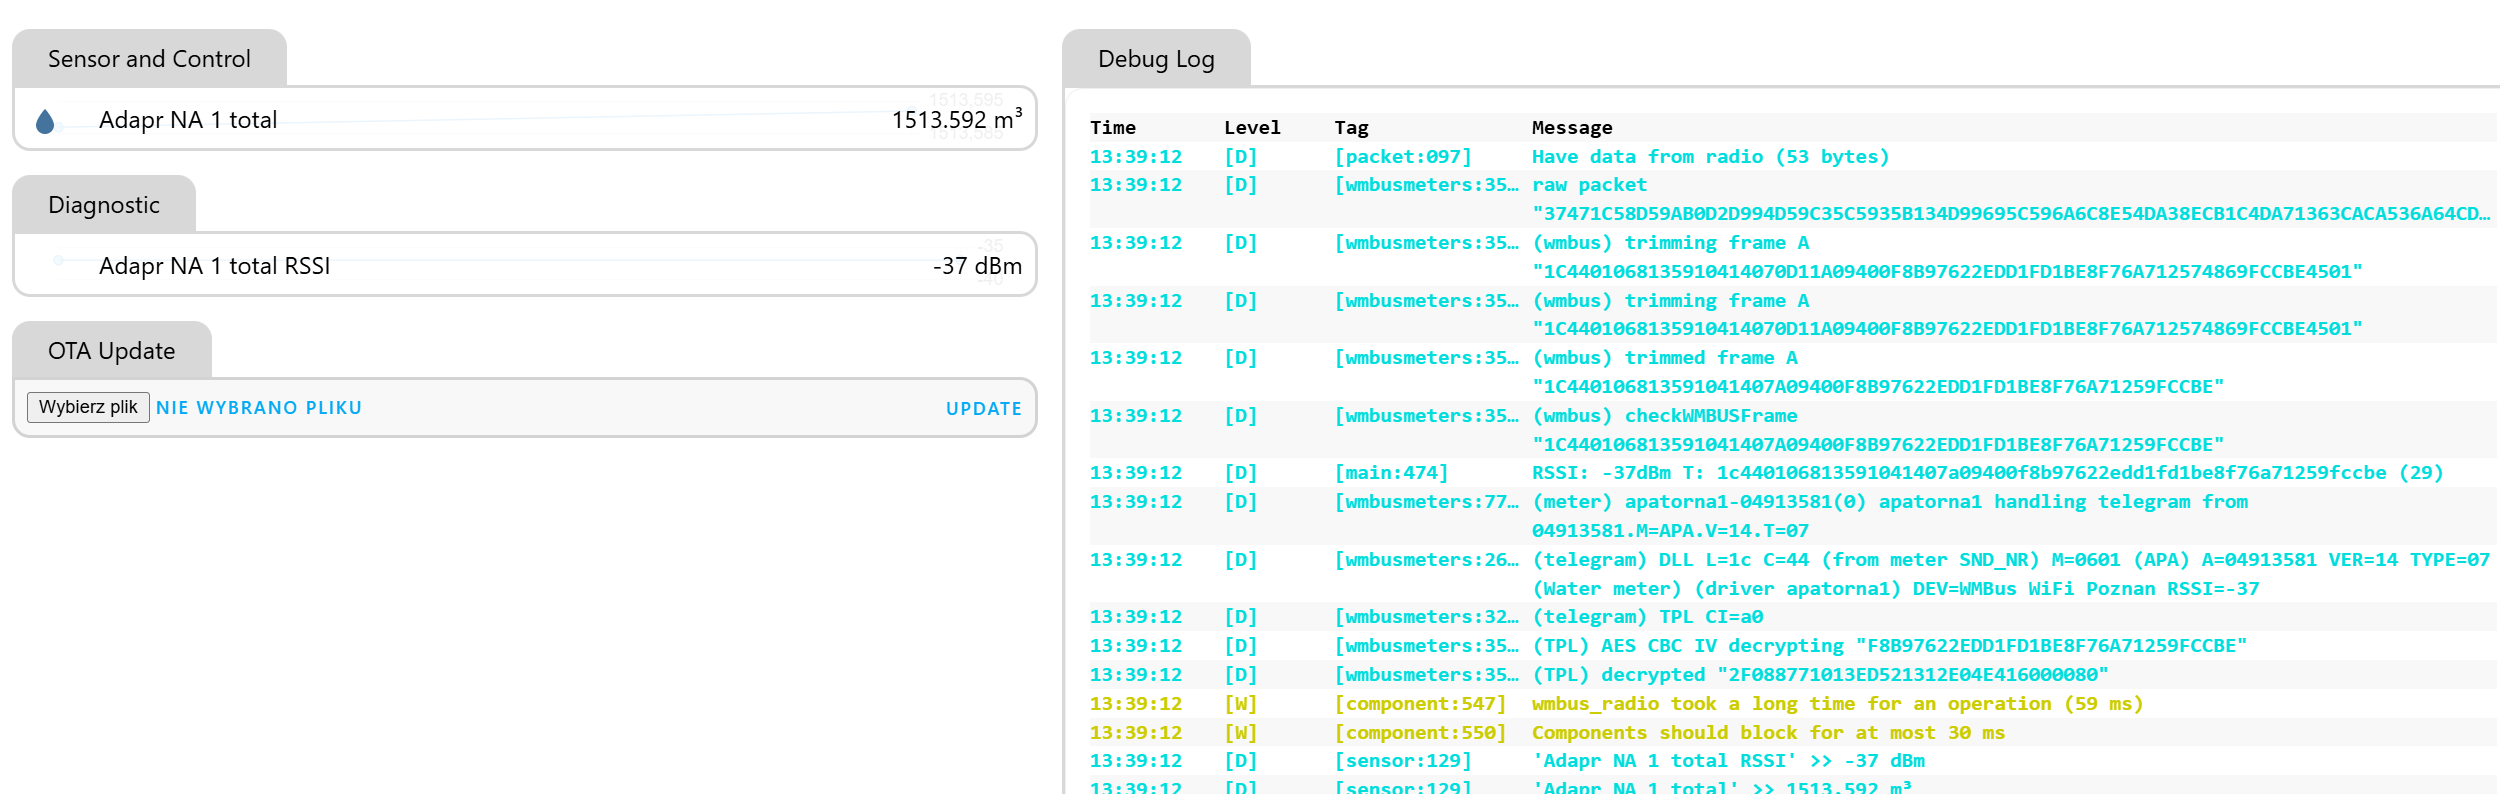Click the water drop icon

click(45, 122)
